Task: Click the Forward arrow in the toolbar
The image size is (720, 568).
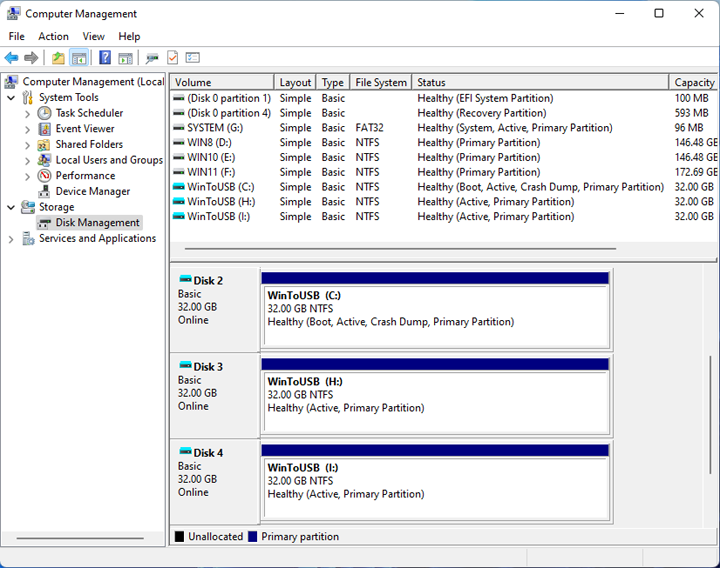Action: (31, 58)
